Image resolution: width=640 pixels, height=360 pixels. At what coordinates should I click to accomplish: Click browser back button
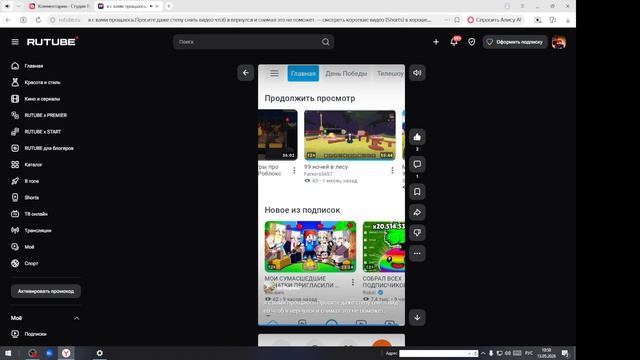[x=8, y=20]
